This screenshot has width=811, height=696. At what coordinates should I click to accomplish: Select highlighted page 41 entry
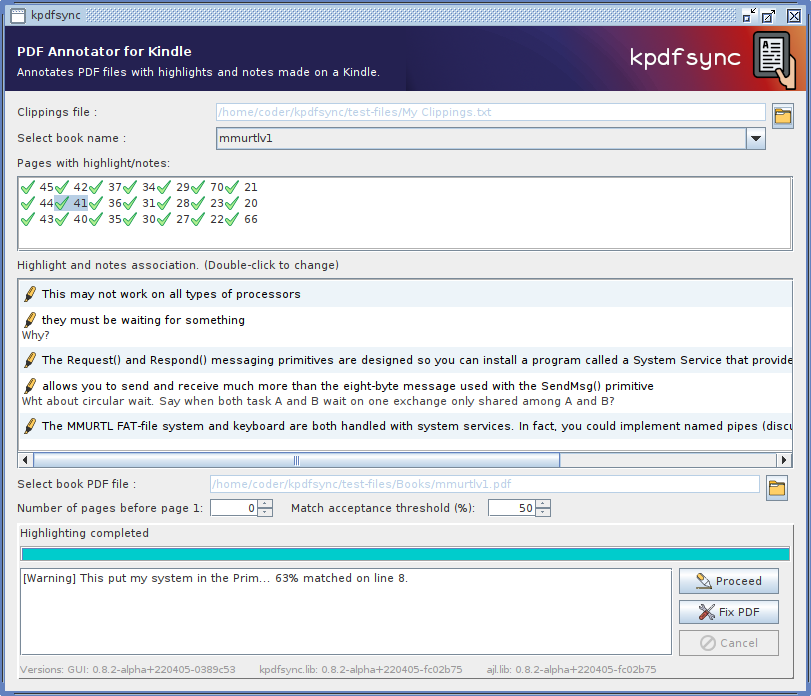[x=71, y=203]
